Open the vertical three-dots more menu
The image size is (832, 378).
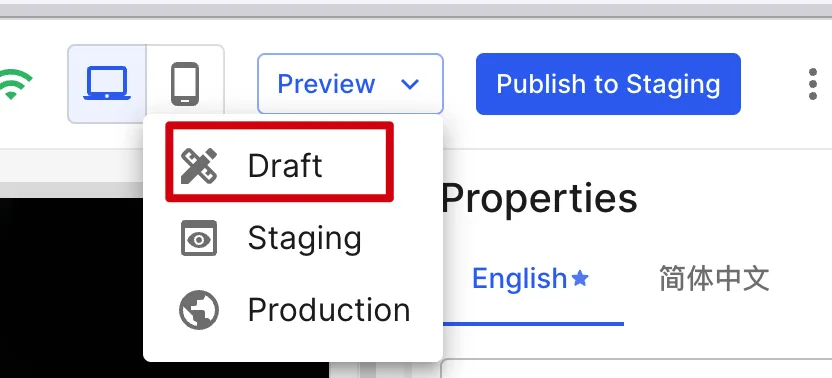[x=812, y=84]
